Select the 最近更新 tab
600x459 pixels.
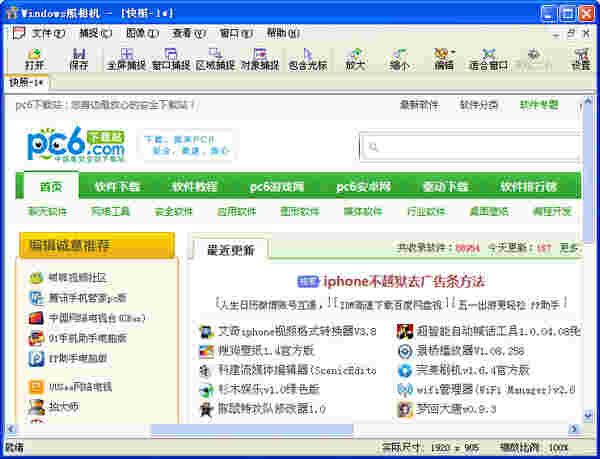click(x=231, y=251)
